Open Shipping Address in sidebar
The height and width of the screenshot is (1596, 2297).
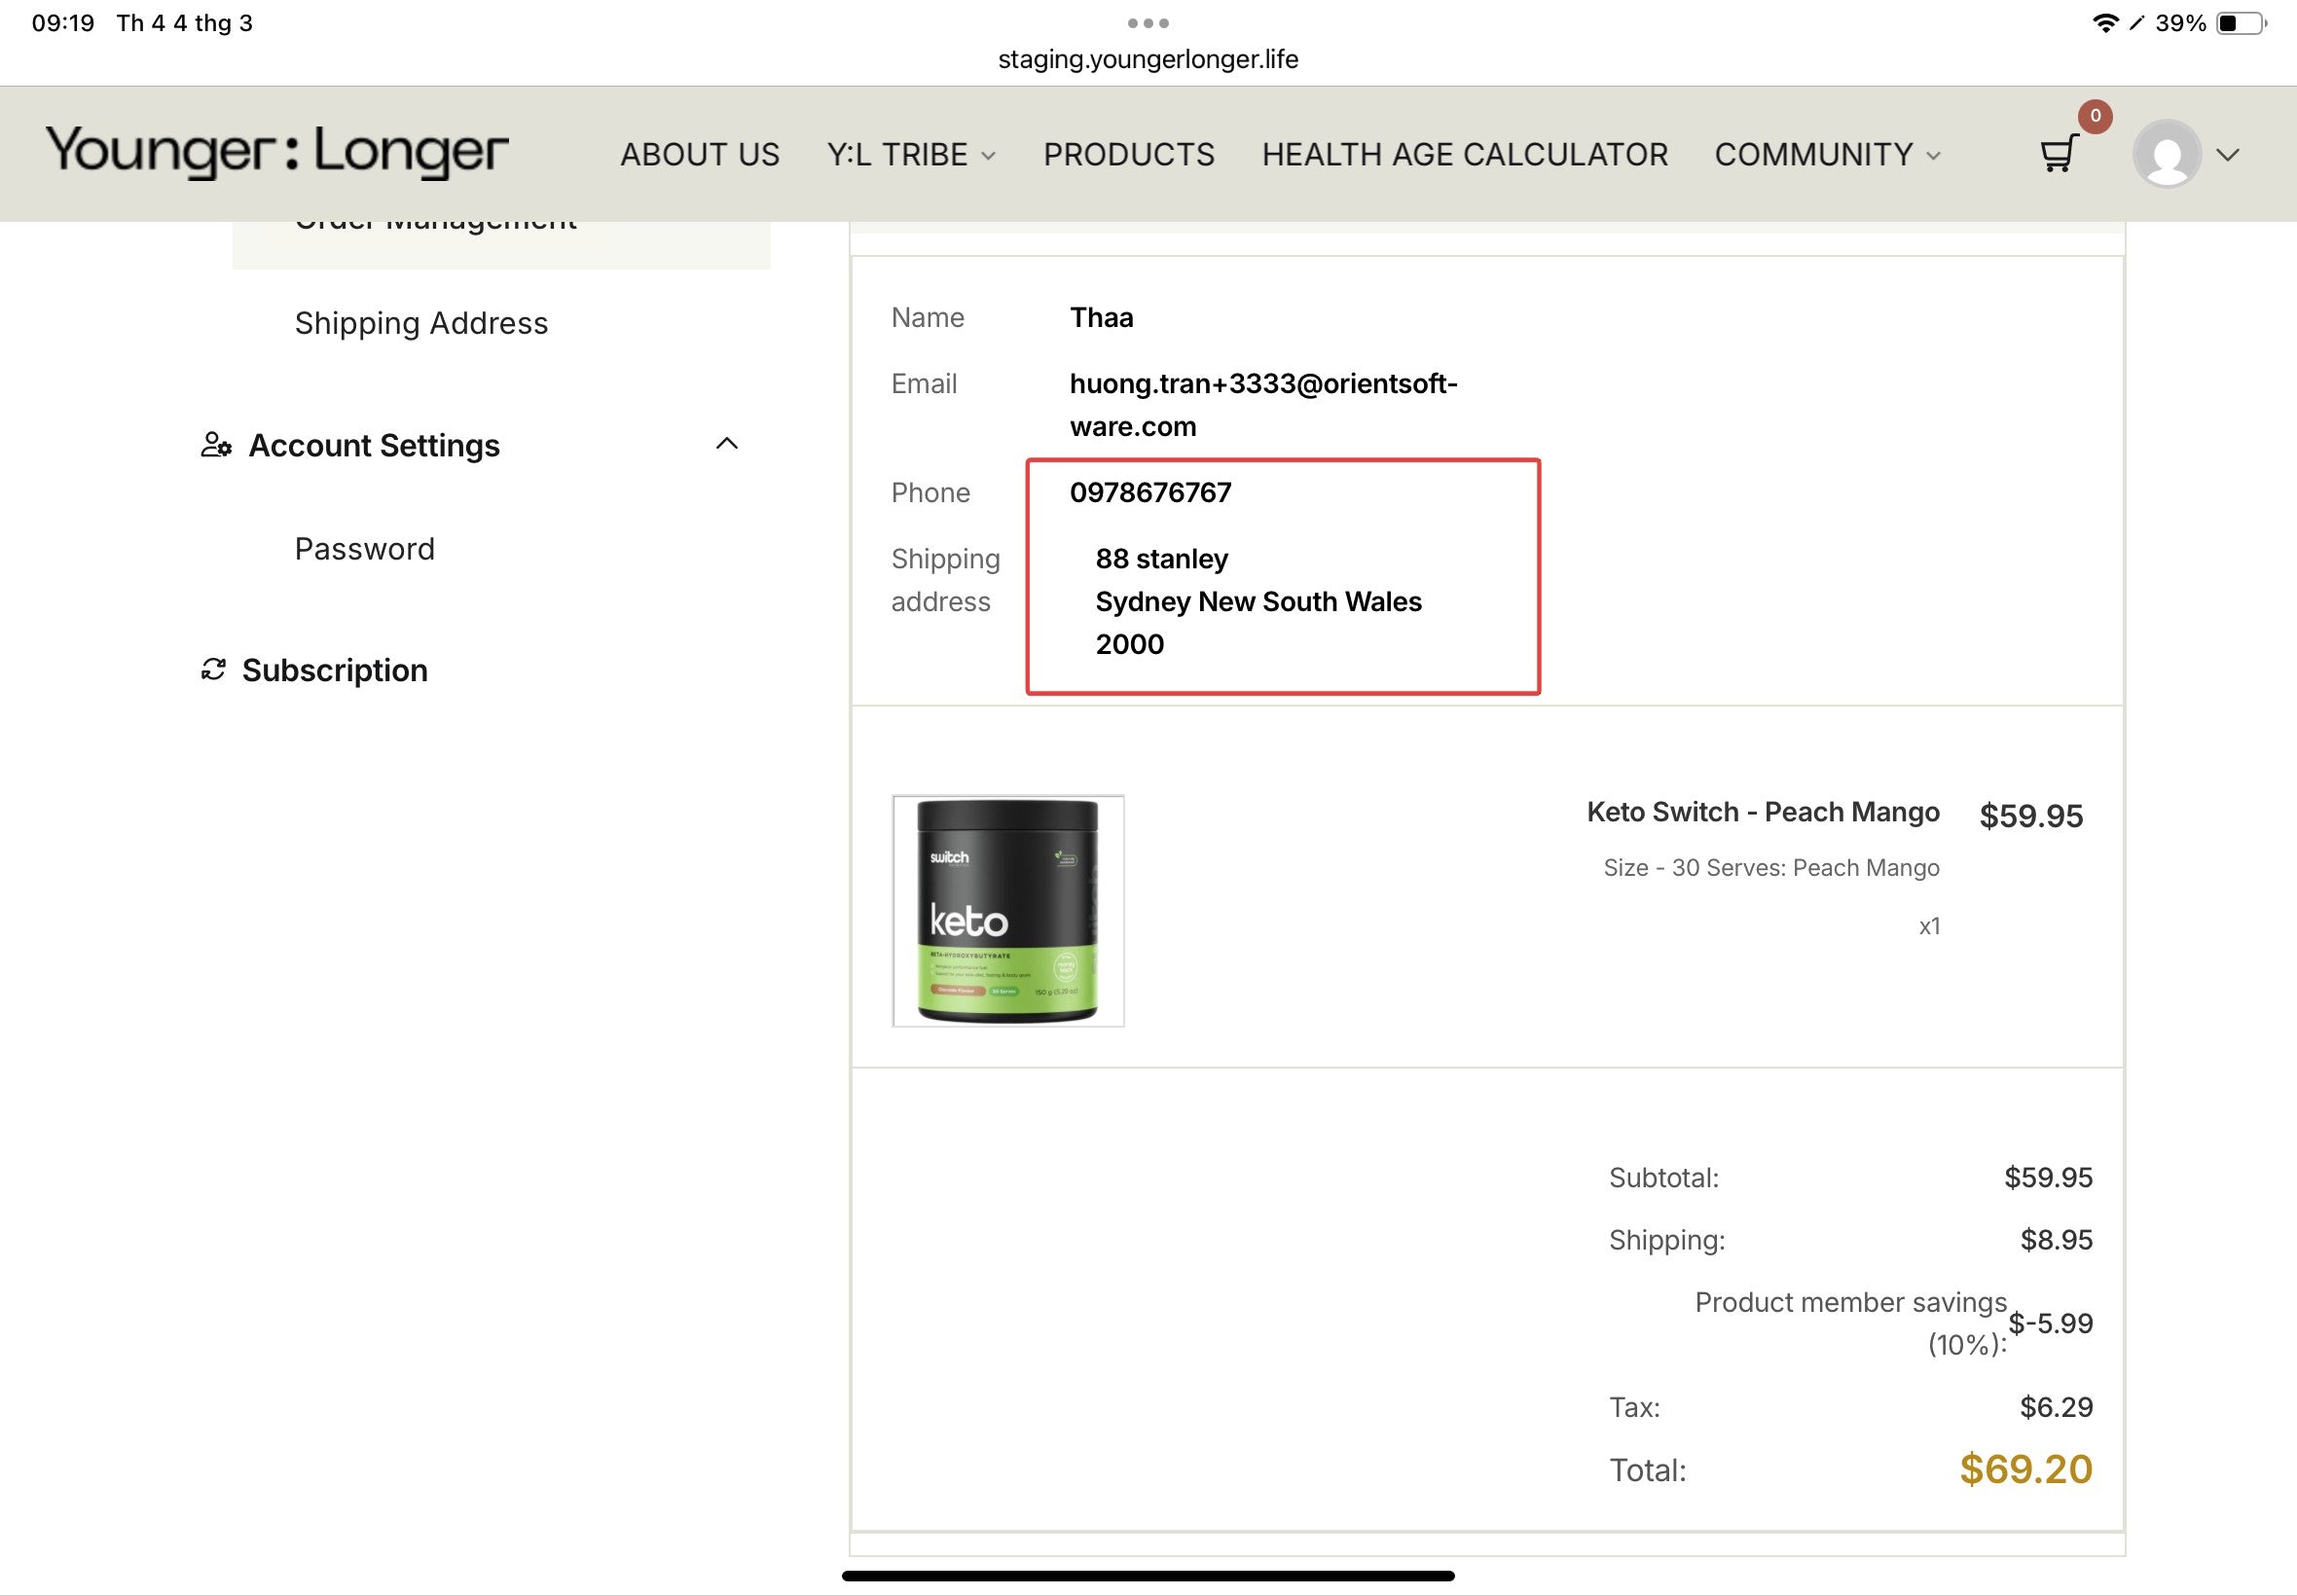click(421, 323)
